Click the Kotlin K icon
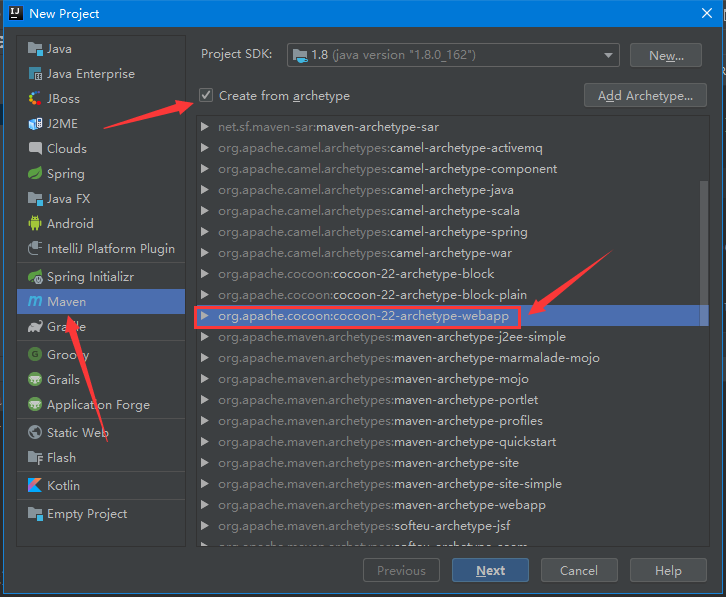This screenshot has height=597, width=726. [35, 485]
